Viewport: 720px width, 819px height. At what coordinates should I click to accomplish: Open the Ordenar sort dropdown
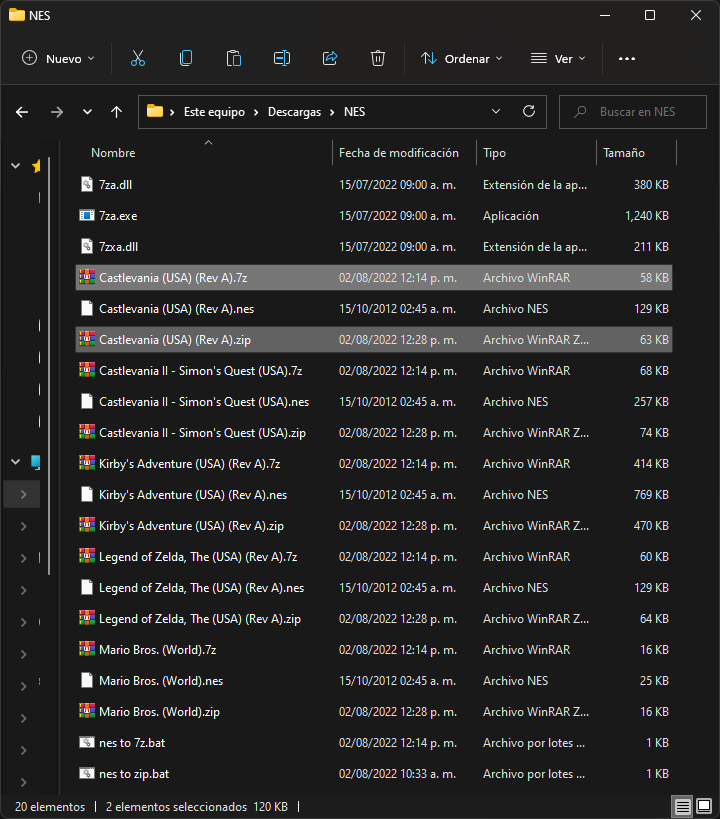click(461, 58)
